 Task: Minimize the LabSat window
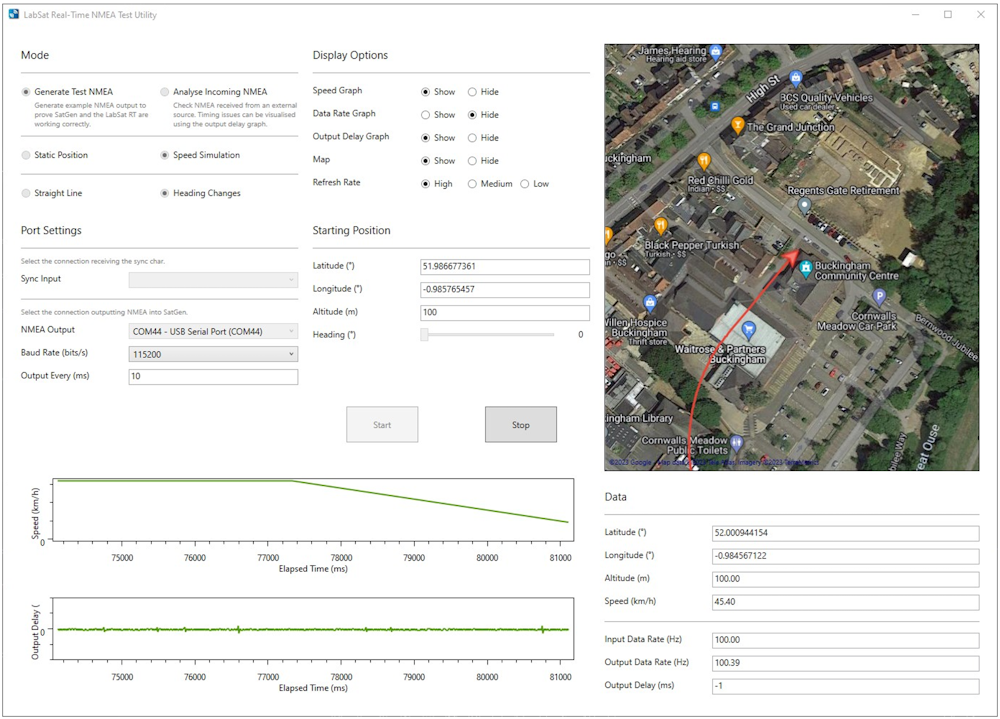(x=915, y=15)
